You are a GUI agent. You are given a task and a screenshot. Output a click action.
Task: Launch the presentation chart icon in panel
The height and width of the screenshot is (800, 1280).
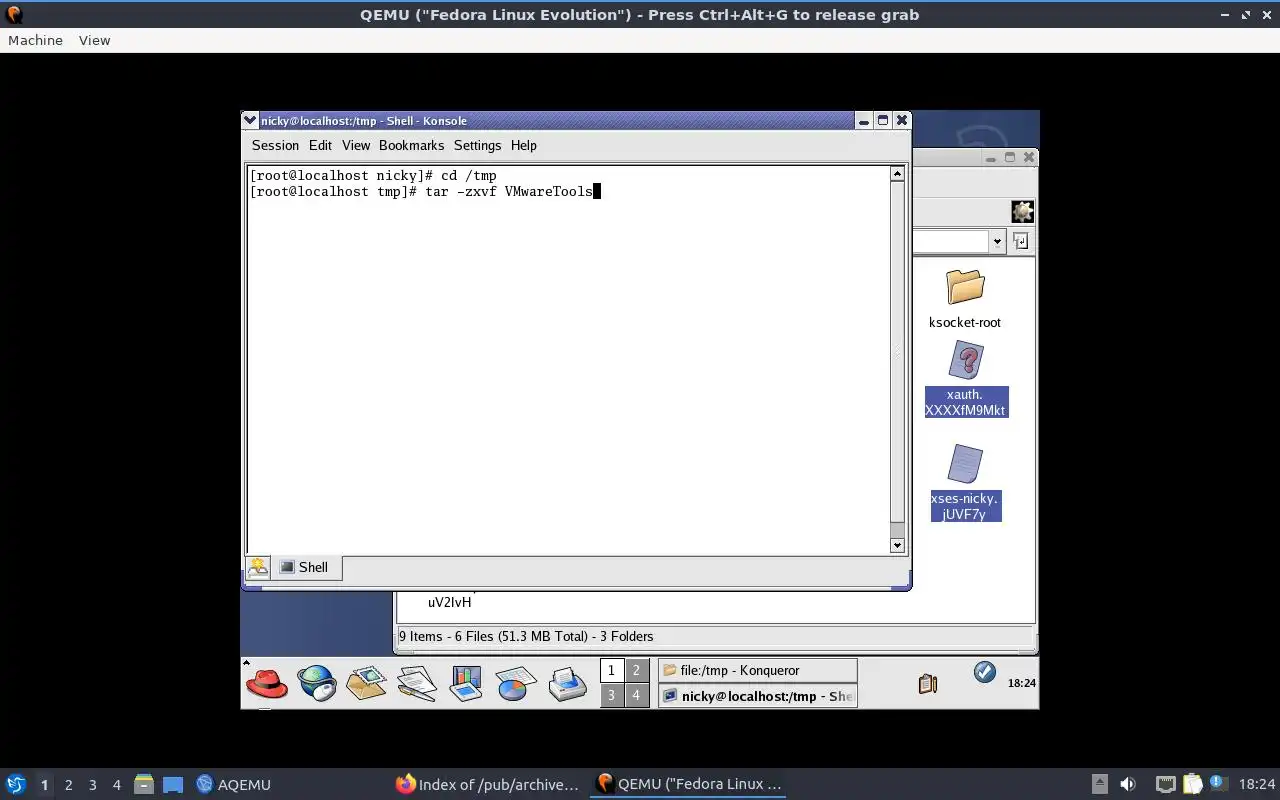click(466, 684)
